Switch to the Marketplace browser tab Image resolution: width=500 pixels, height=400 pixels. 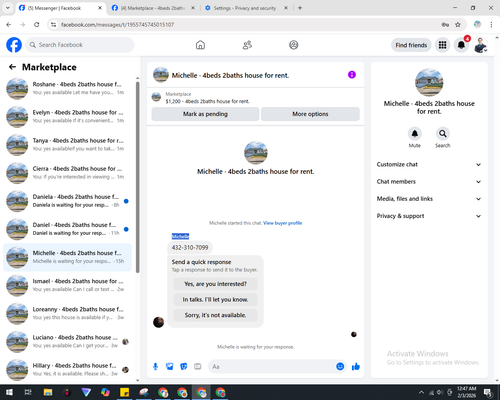tap(153, 8)
